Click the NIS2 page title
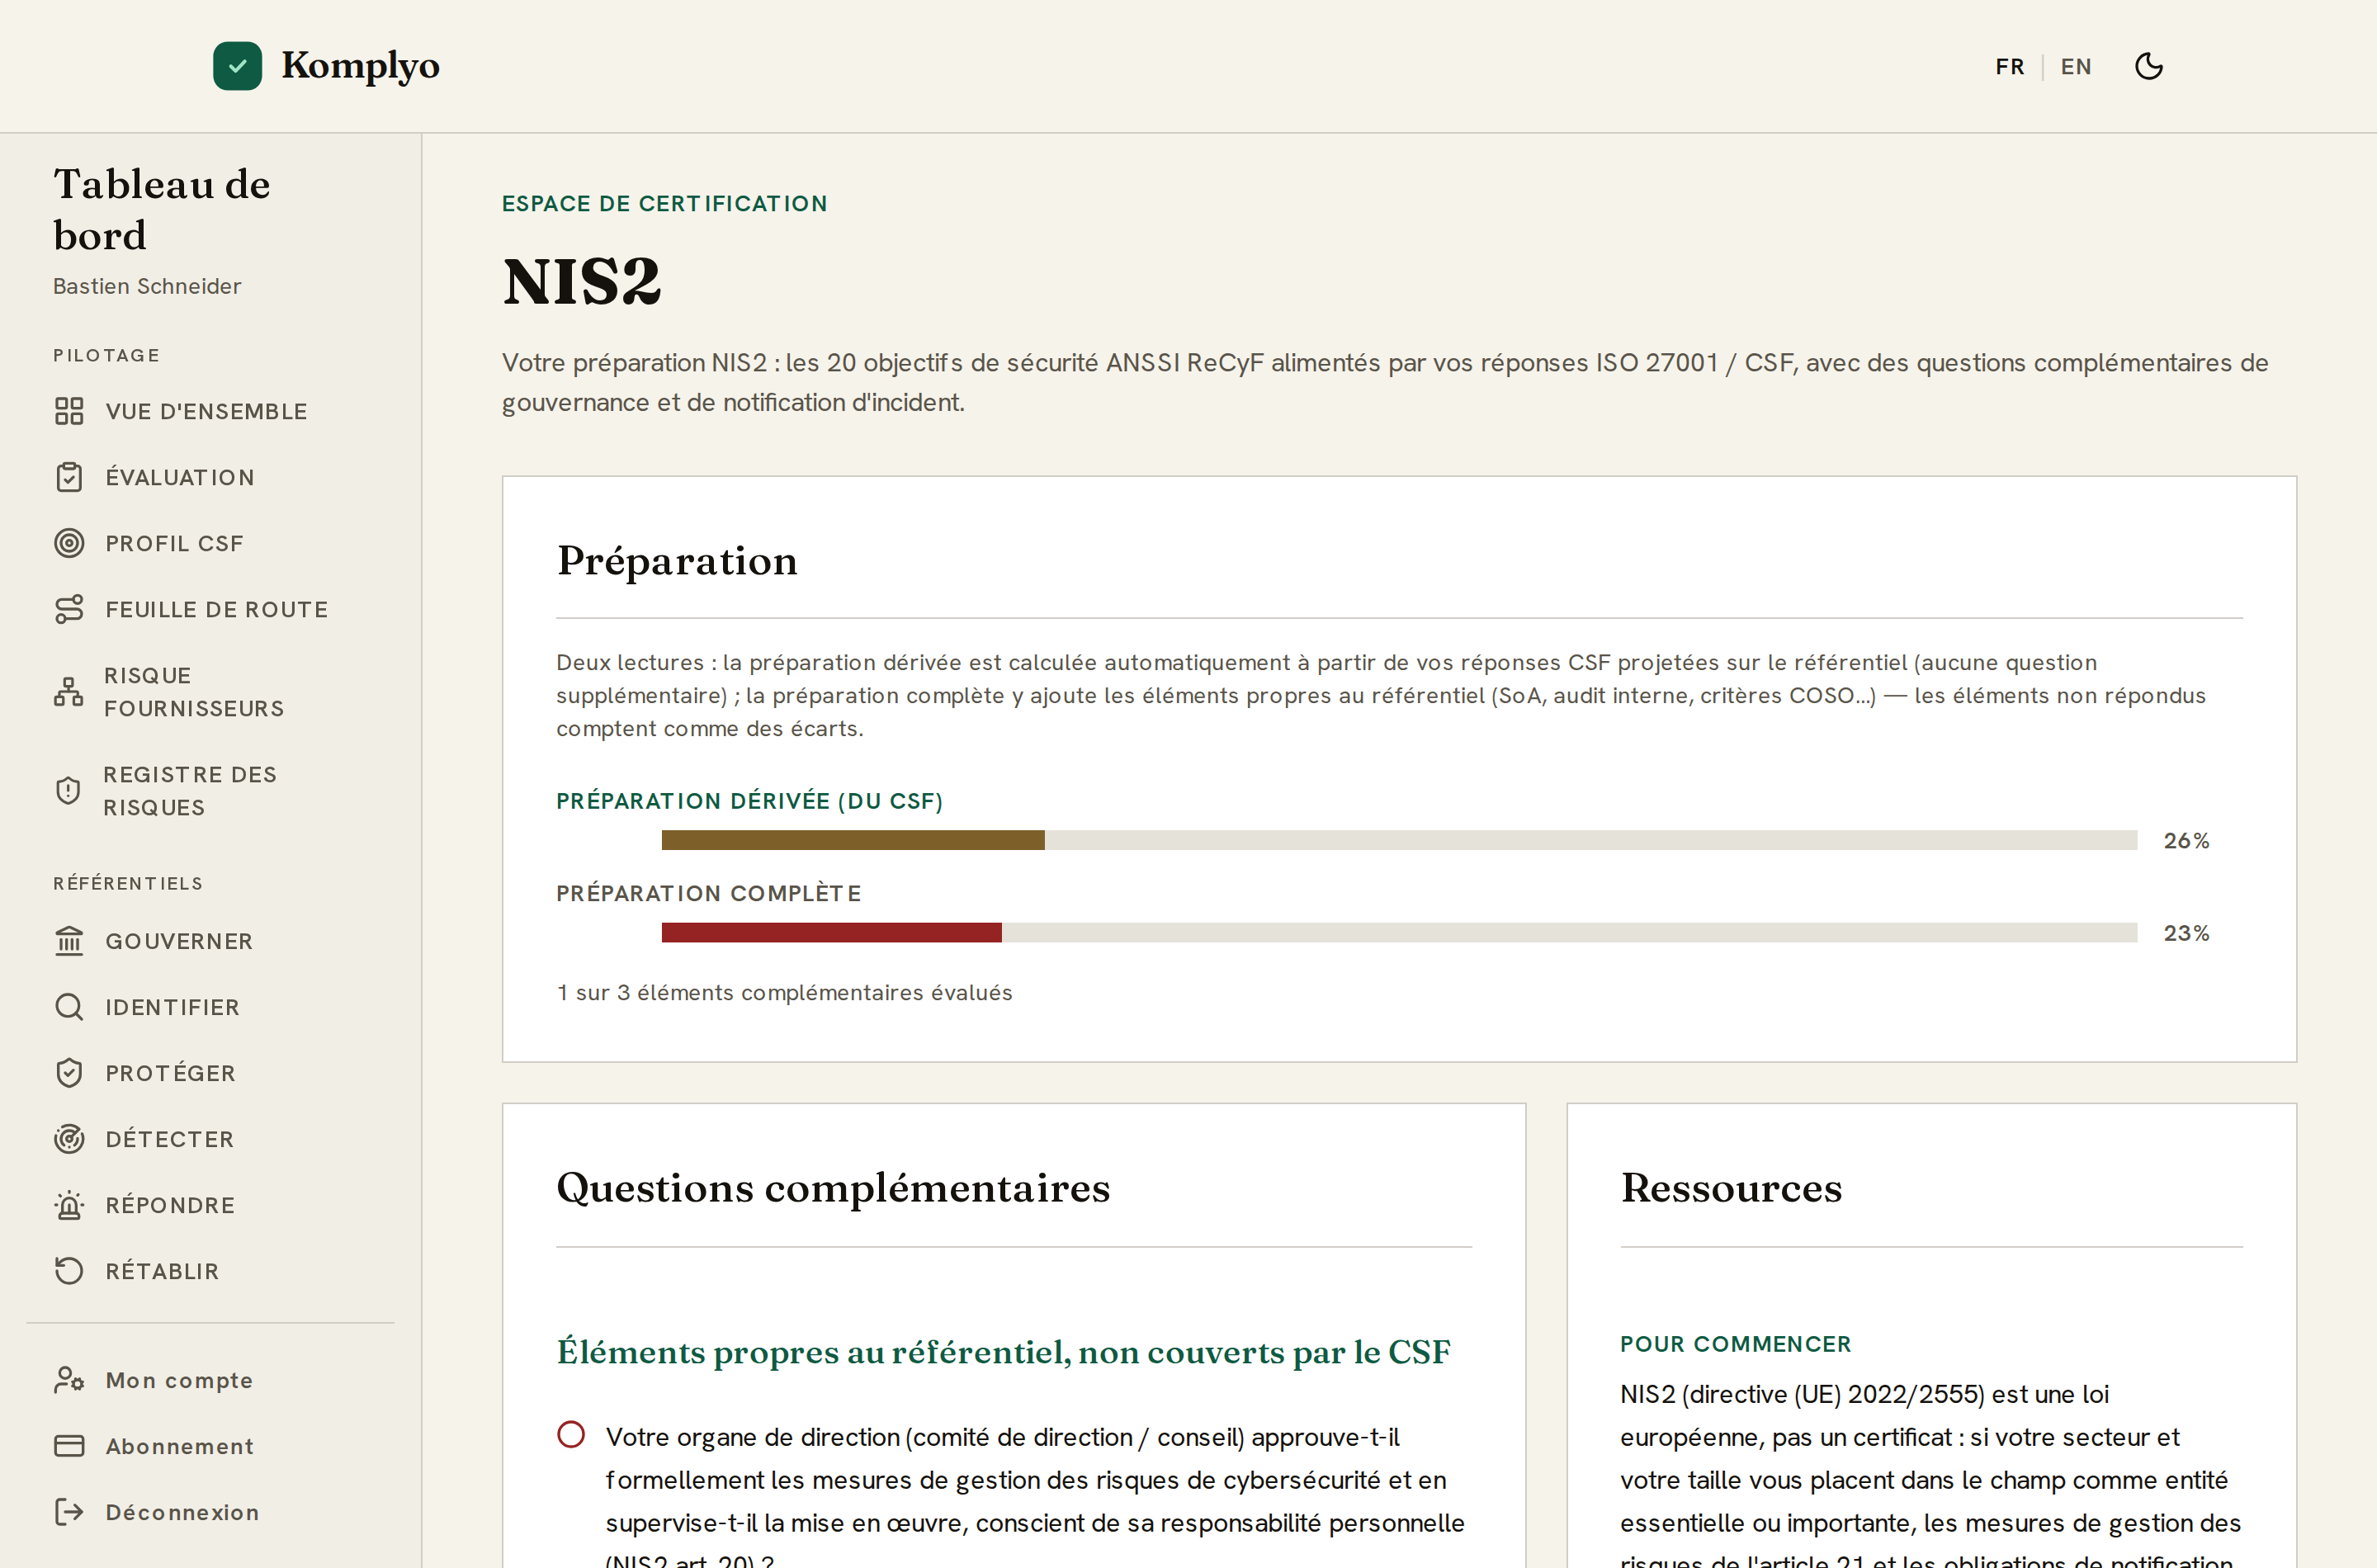The height and width of the screenshot is (1568, 2377). (581, 281)
